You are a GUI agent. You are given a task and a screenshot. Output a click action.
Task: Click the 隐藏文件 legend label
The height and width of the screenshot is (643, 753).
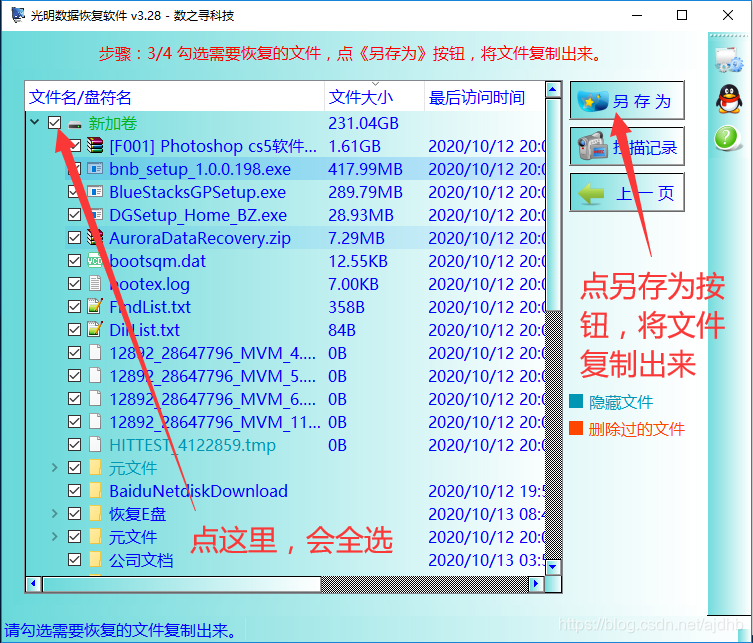coord(621,401)
